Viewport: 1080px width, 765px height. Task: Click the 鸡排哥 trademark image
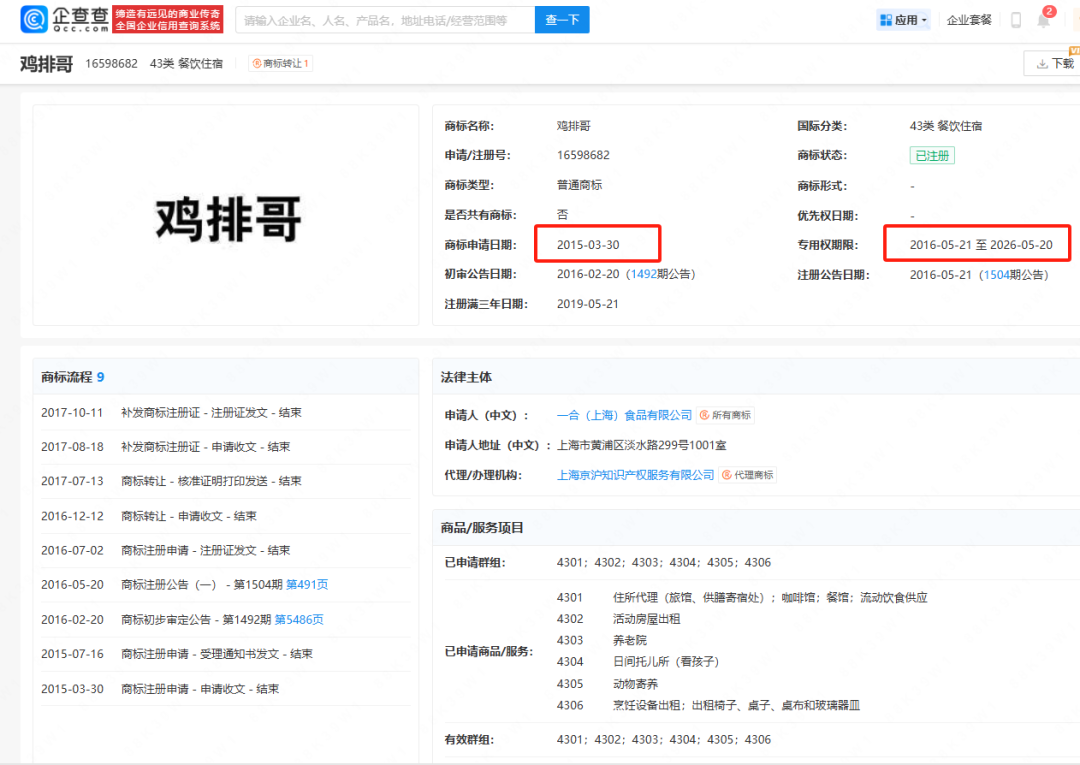[226, 215]
